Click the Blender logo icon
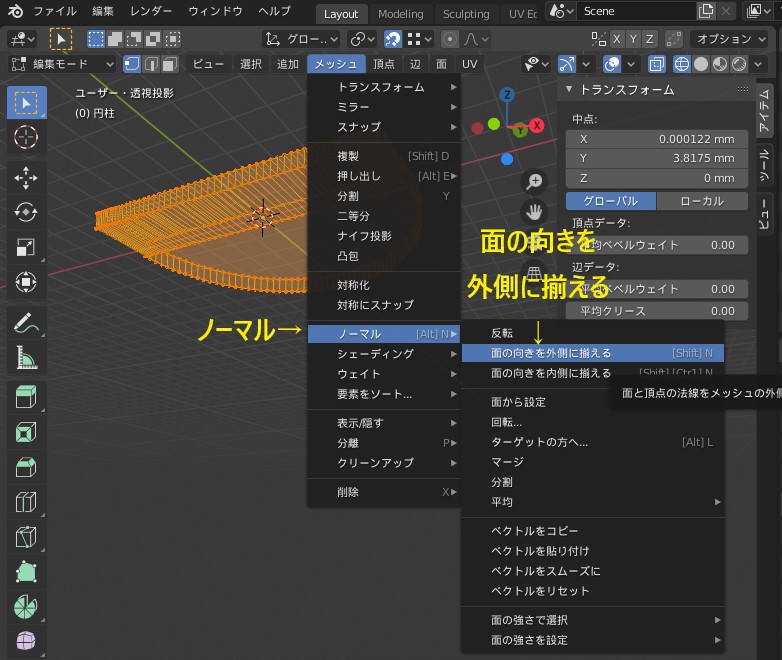 pyautogui.click(x=15, y=11)
